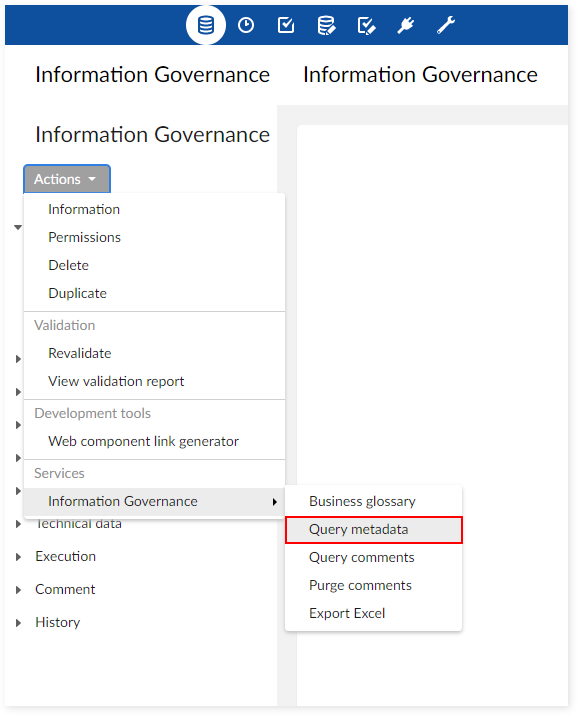
Task: Open the checkmark clipboard icon in top bar
Action: (x=286, y=25)
